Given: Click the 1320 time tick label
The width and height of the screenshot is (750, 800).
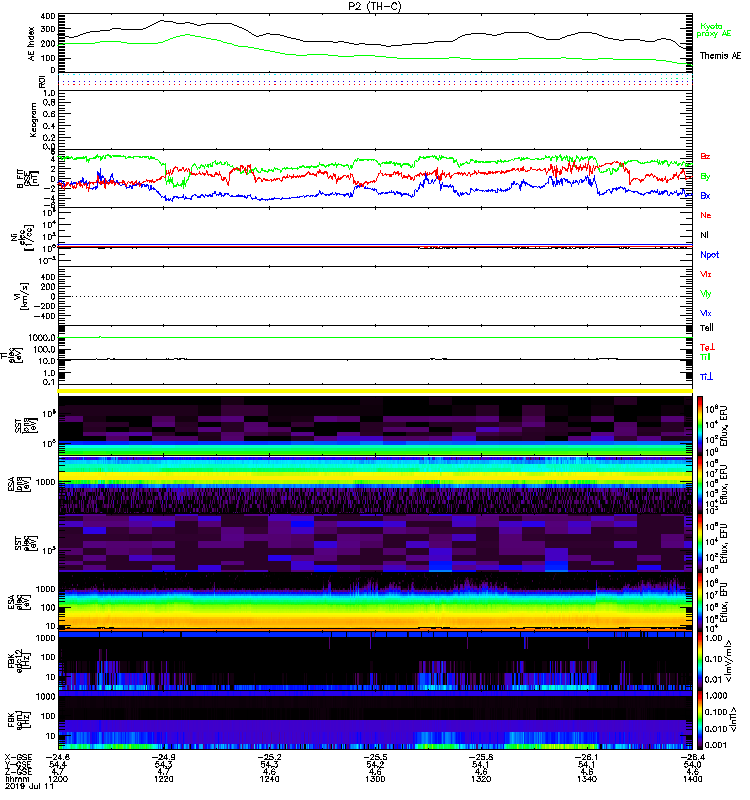Looking at the screenshot, I should coord(481,779).
